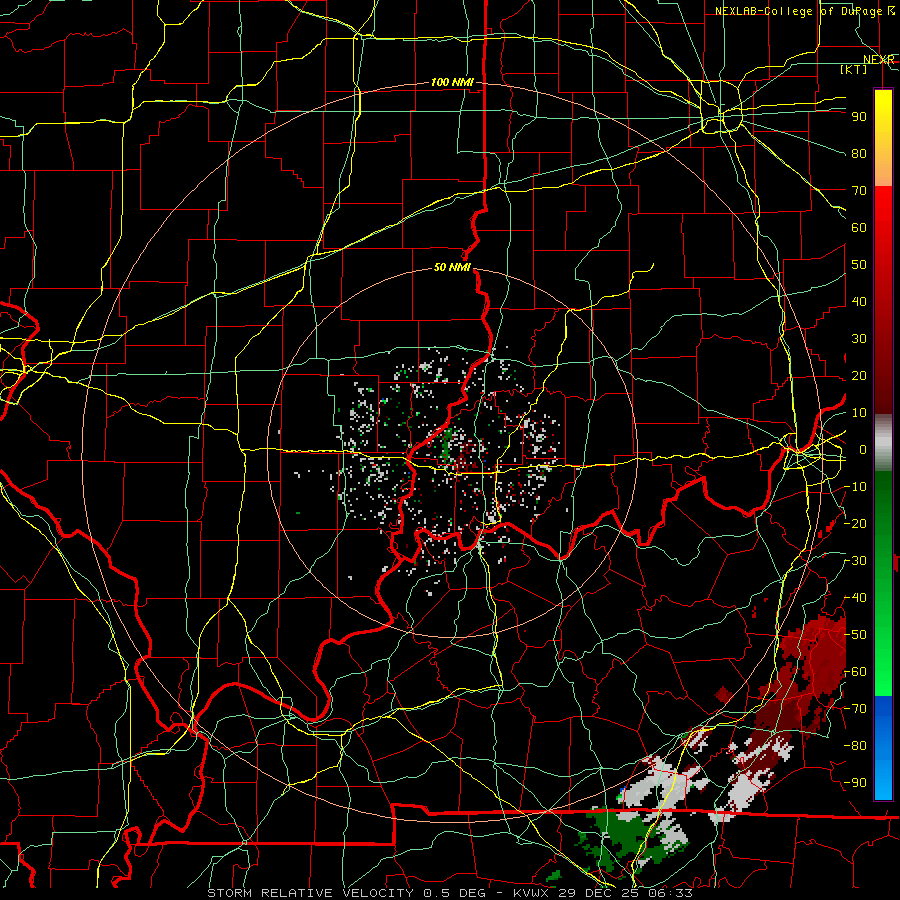Screen dimensions: 900x900
Task: Click the -10 value on velocity scale
Action: click(855, 487)
